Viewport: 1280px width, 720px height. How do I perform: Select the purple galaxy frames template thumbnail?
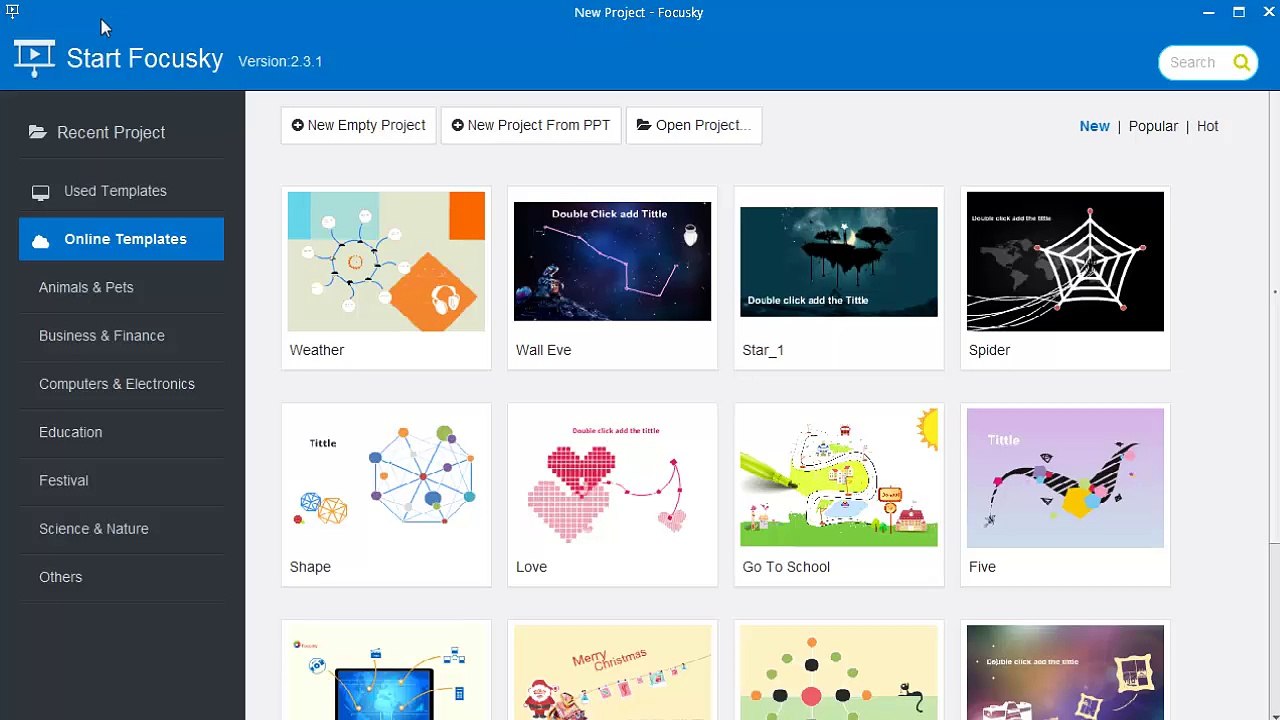point(1065,672)
